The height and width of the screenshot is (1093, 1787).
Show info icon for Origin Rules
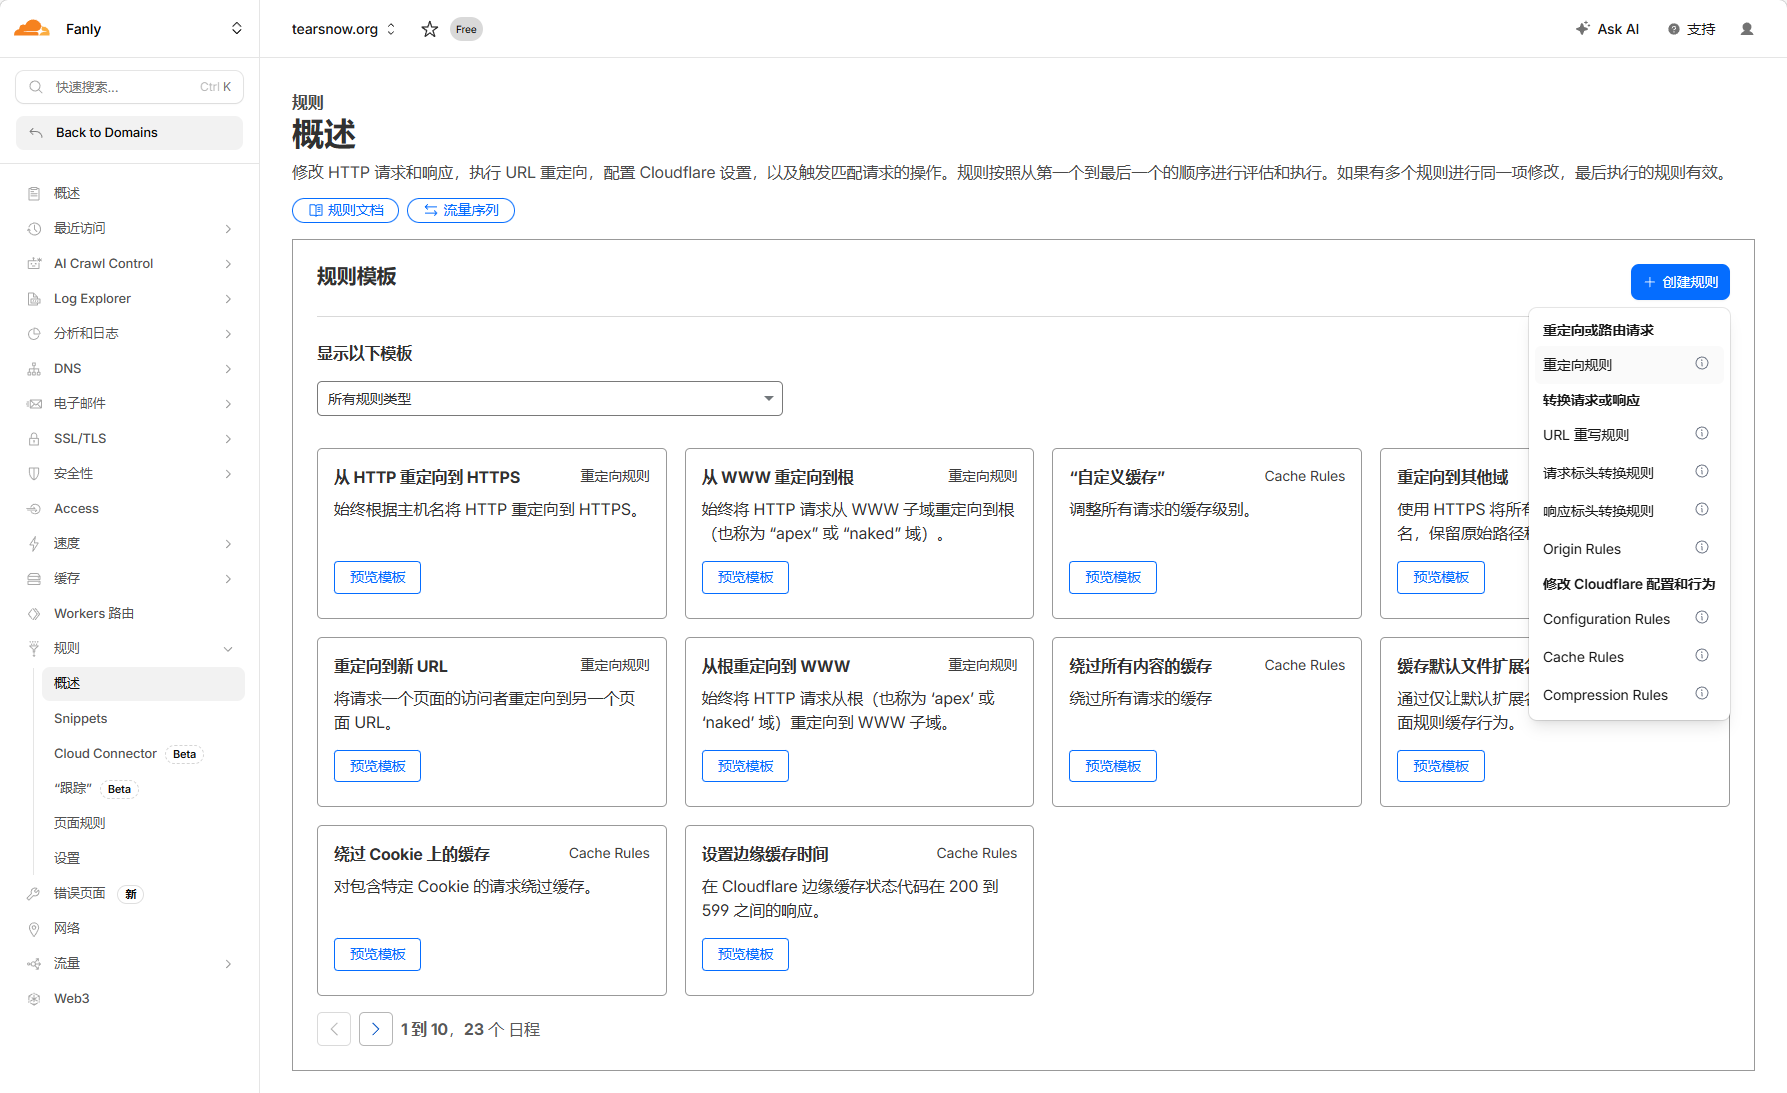tap(1702, 548)
